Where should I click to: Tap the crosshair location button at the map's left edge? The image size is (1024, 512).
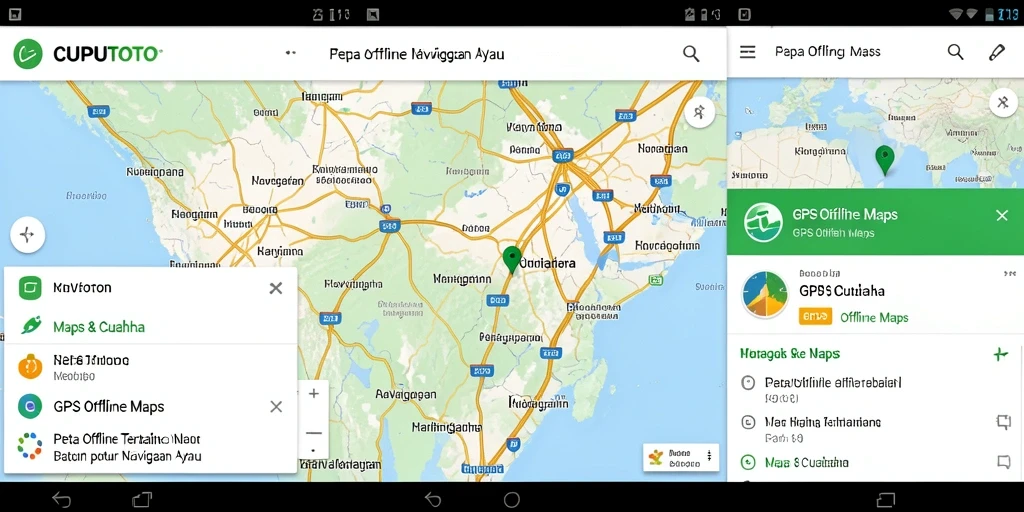[x=27, y=235]
